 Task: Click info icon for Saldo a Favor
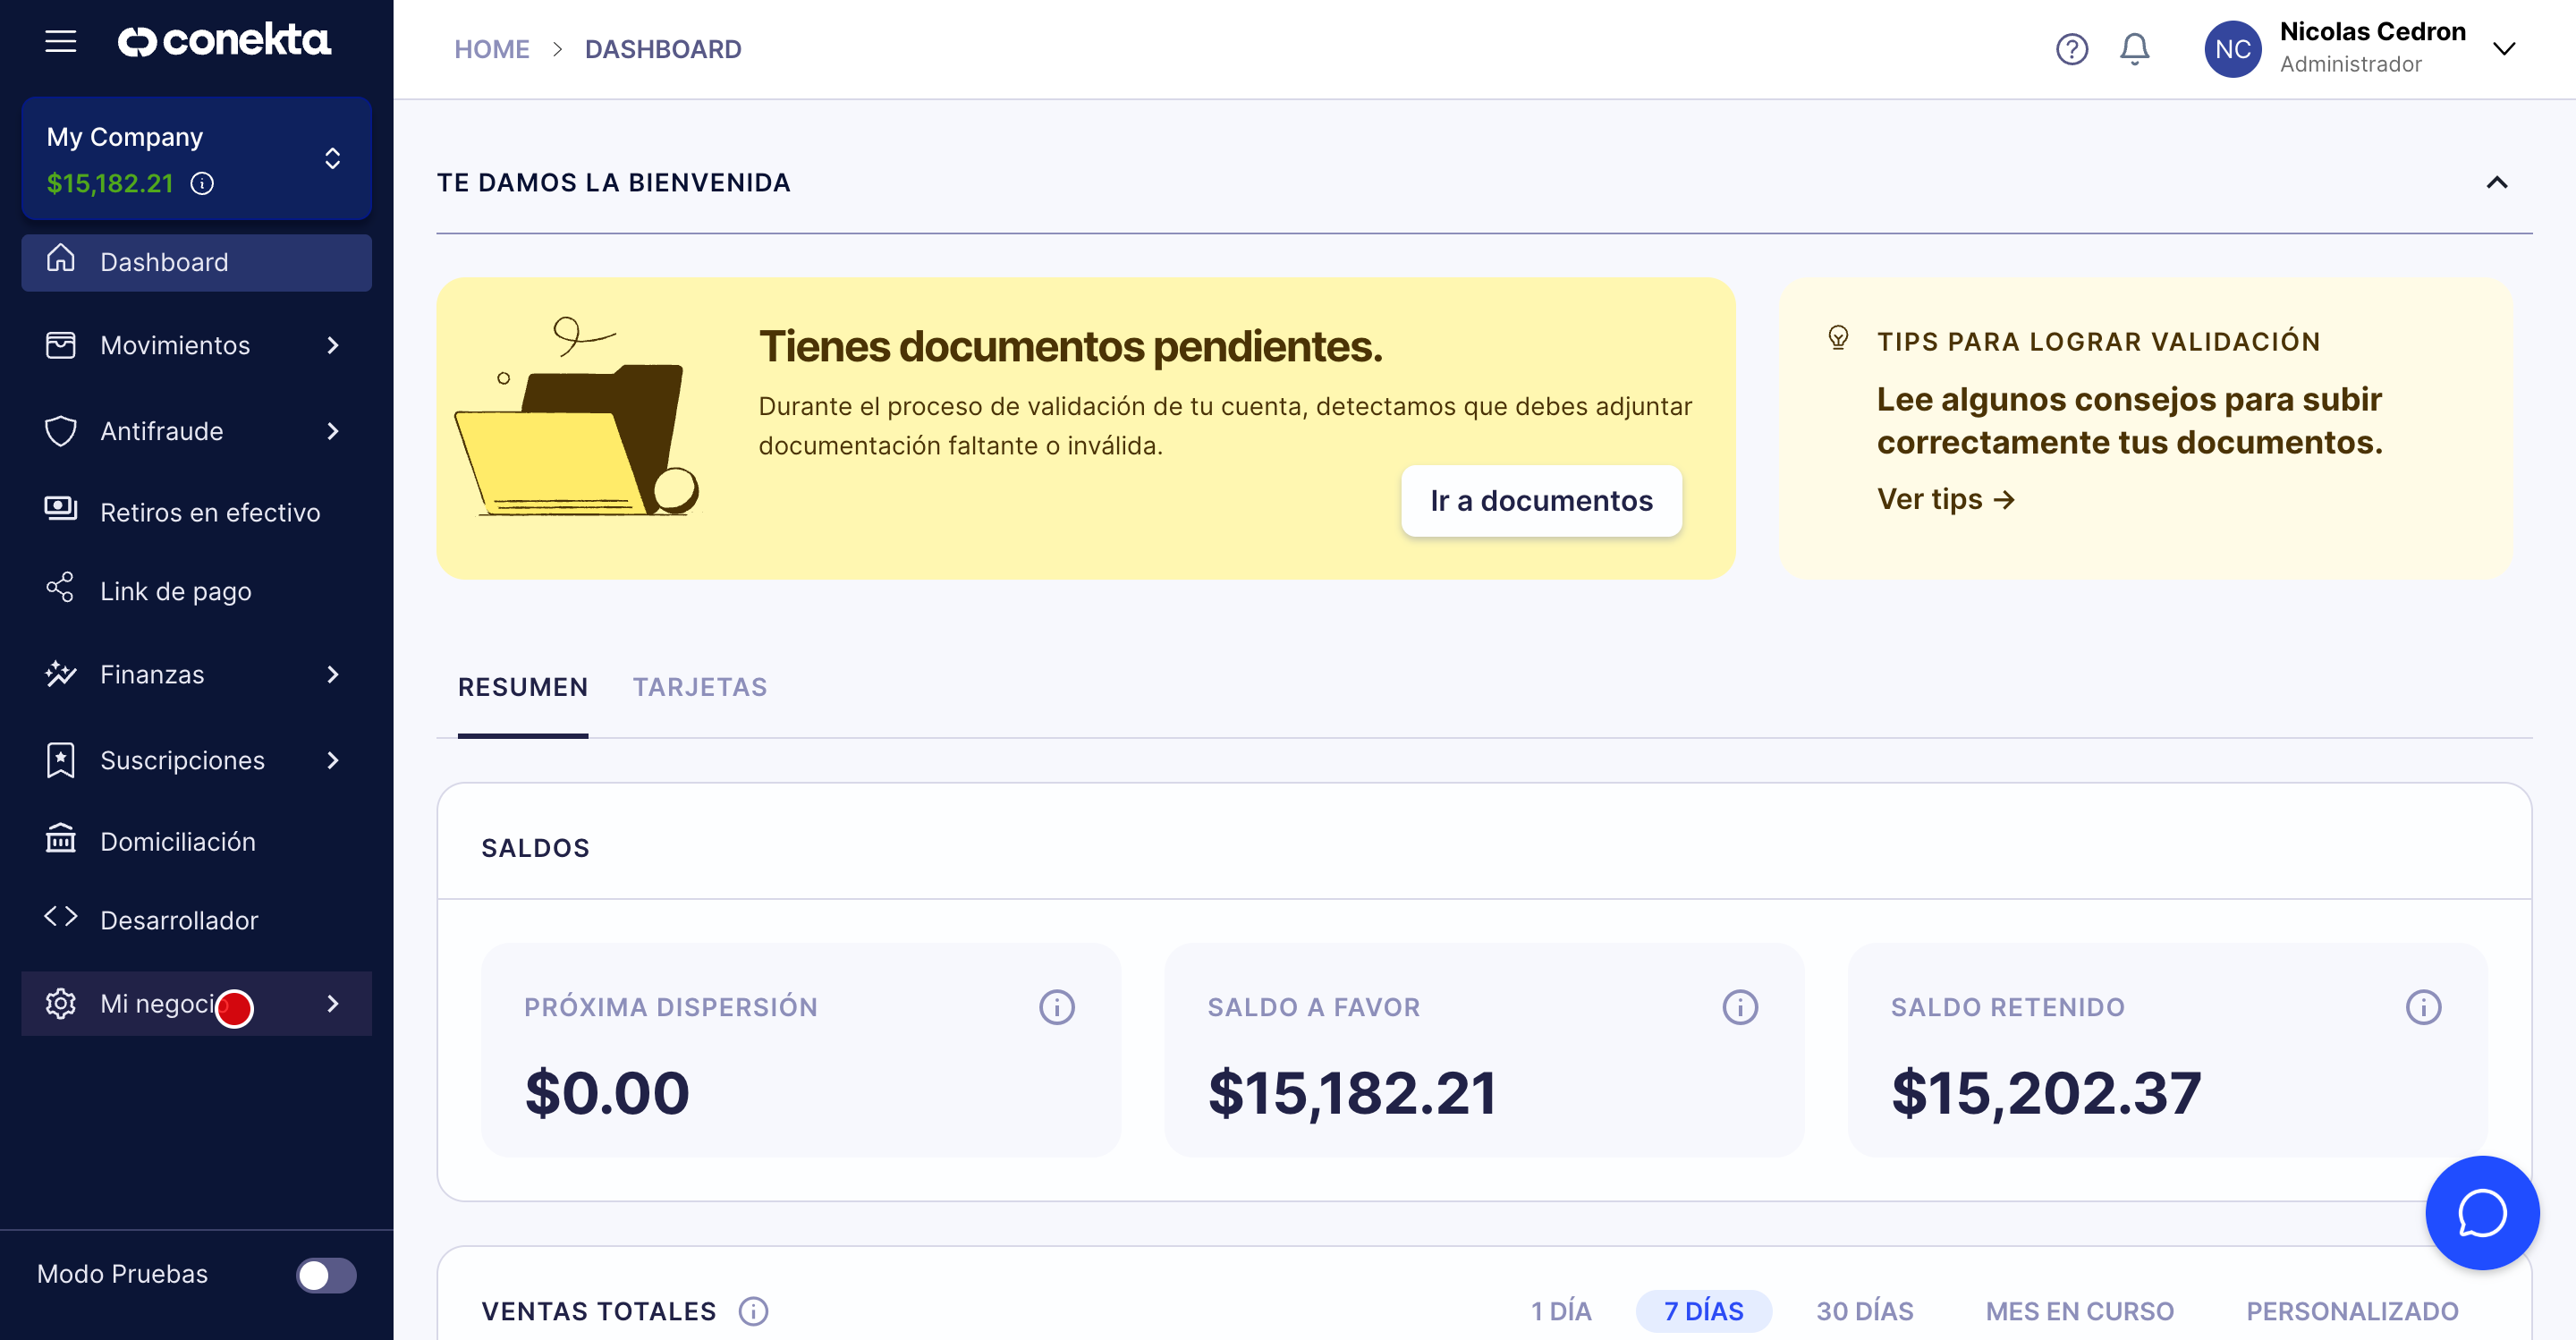point(1739,1007)
